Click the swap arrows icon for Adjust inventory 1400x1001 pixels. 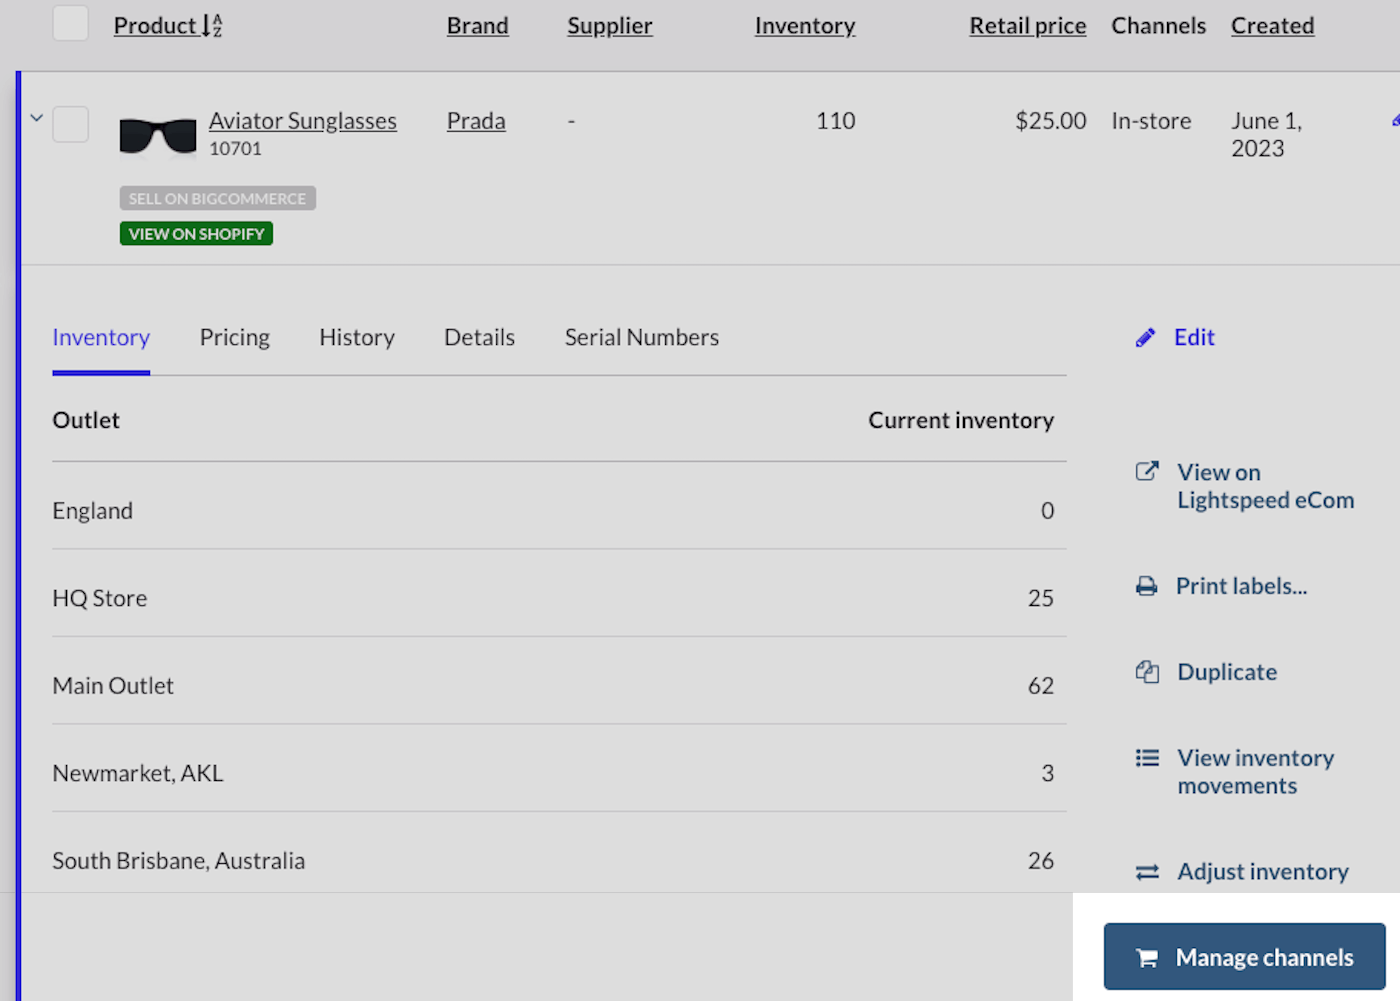tap(1147, 872)
